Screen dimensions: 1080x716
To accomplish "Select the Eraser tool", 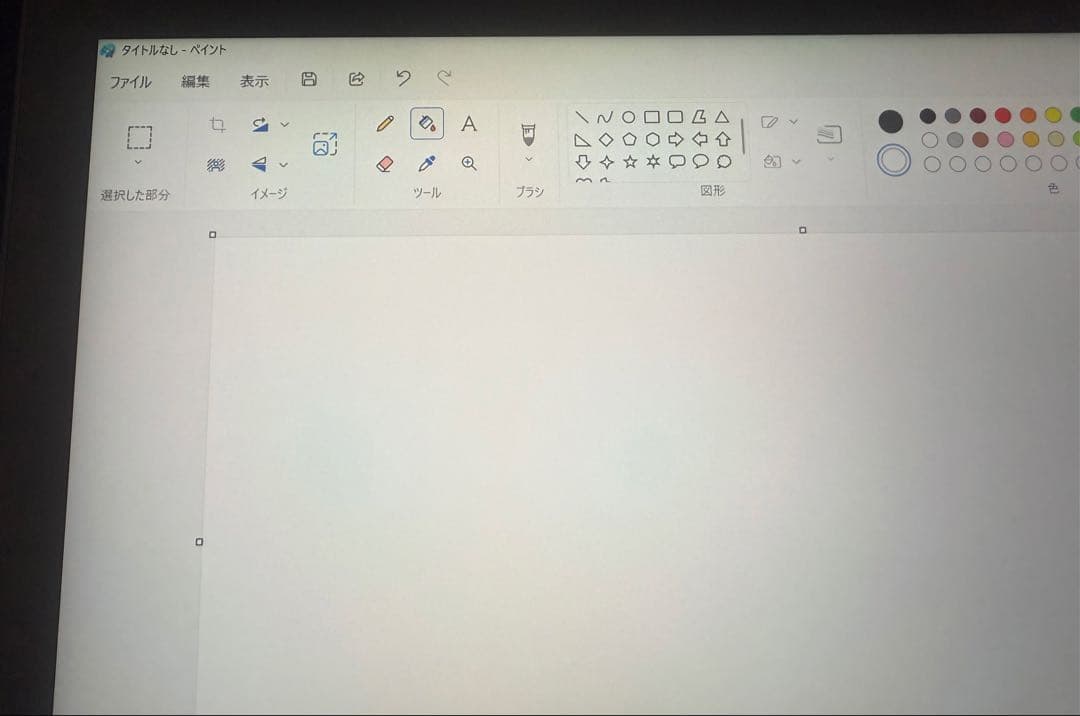I will tap(385, 164).
